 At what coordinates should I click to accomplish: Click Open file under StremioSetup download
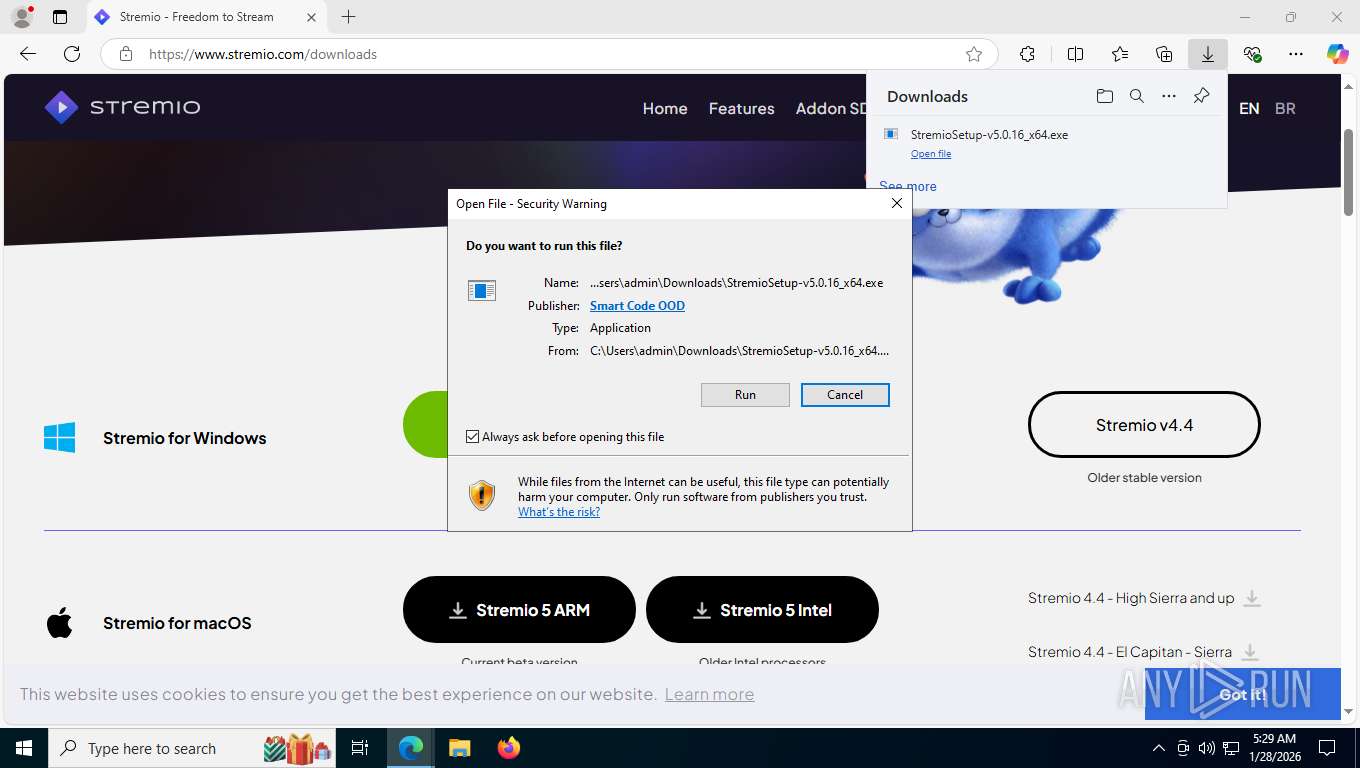[931, 154]
